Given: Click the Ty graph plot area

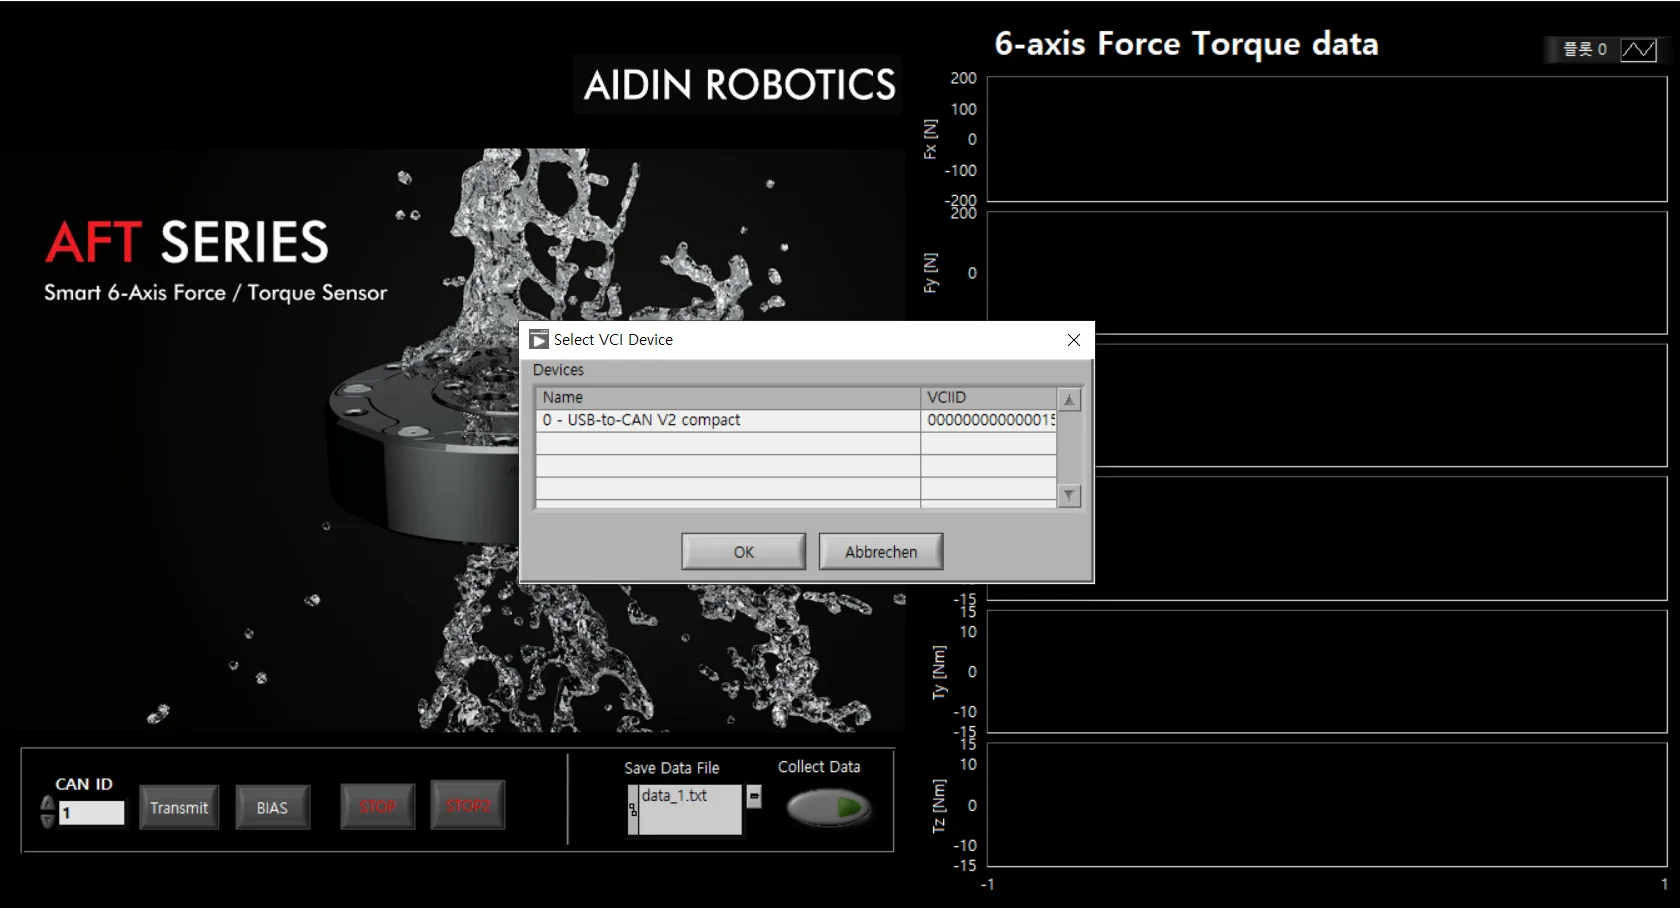Looking at the screenshot, I should [x=1327, y=671].
